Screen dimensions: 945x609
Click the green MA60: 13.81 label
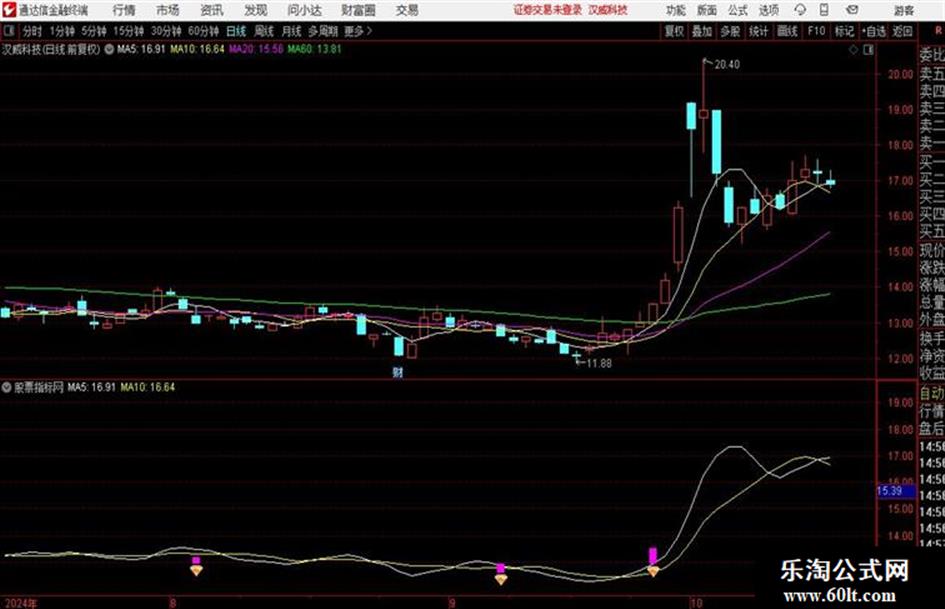(315, 49)
